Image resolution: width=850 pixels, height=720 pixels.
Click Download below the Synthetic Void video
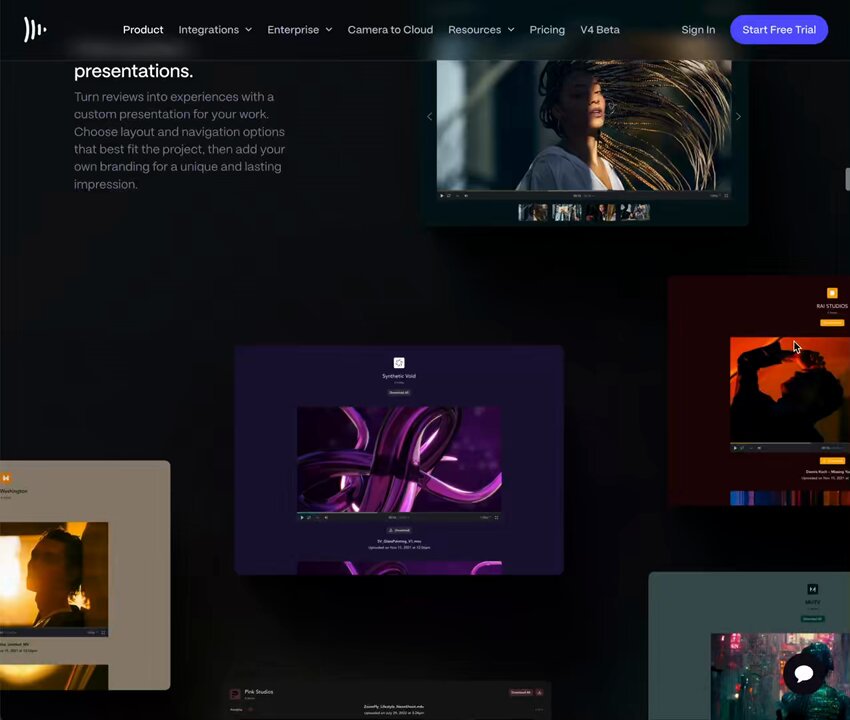pyautogui.click(x=399, y=530)
